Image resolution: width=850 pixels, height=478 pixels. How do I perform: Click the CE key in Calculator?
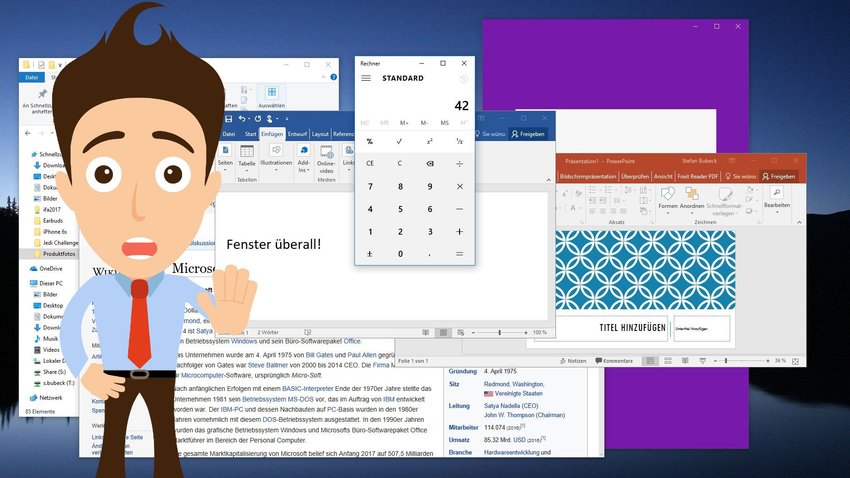click(370, 163)
